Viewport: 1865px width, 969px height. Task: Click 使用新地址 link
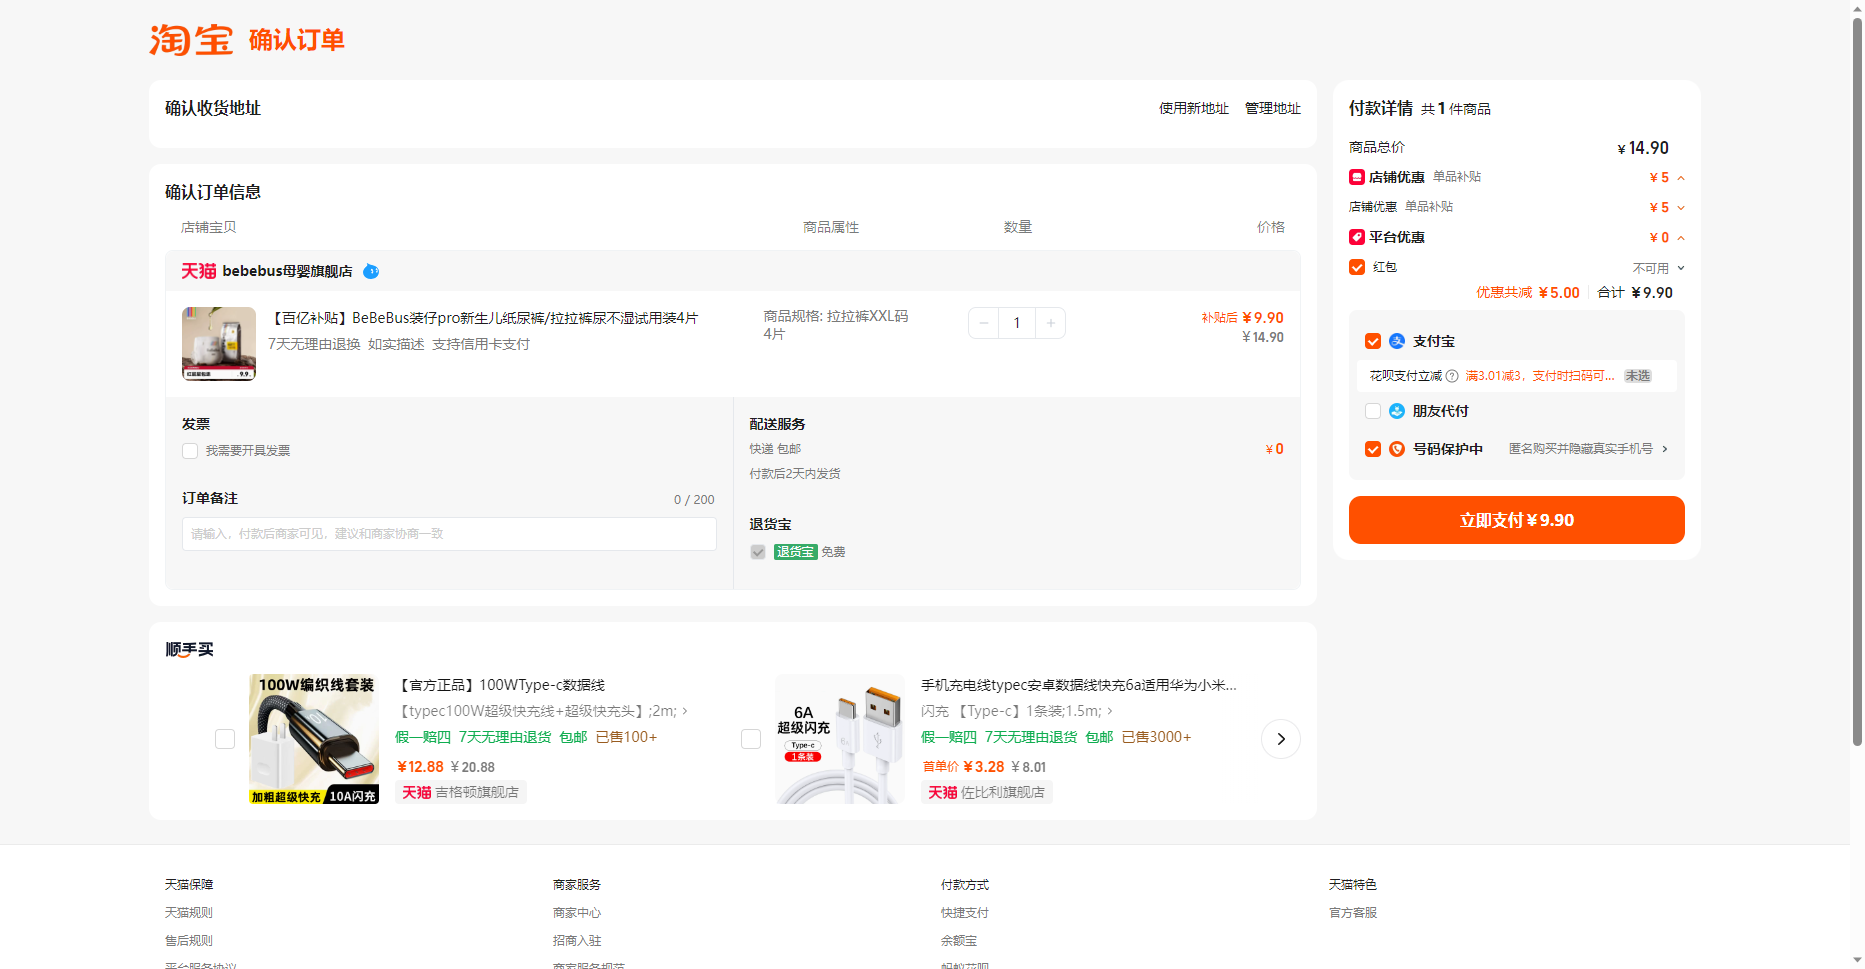(1194, 108)
